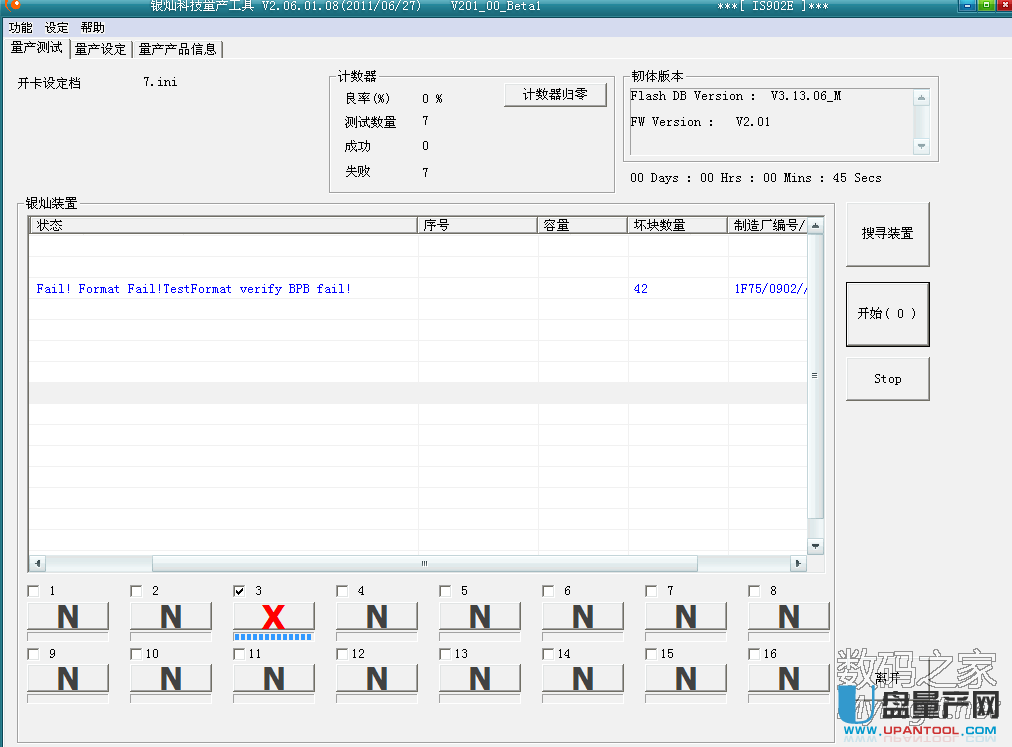Viewport: 1012px width, 747px height.
Task: Enable the port 1 checkbox
Action: [34, 591]
